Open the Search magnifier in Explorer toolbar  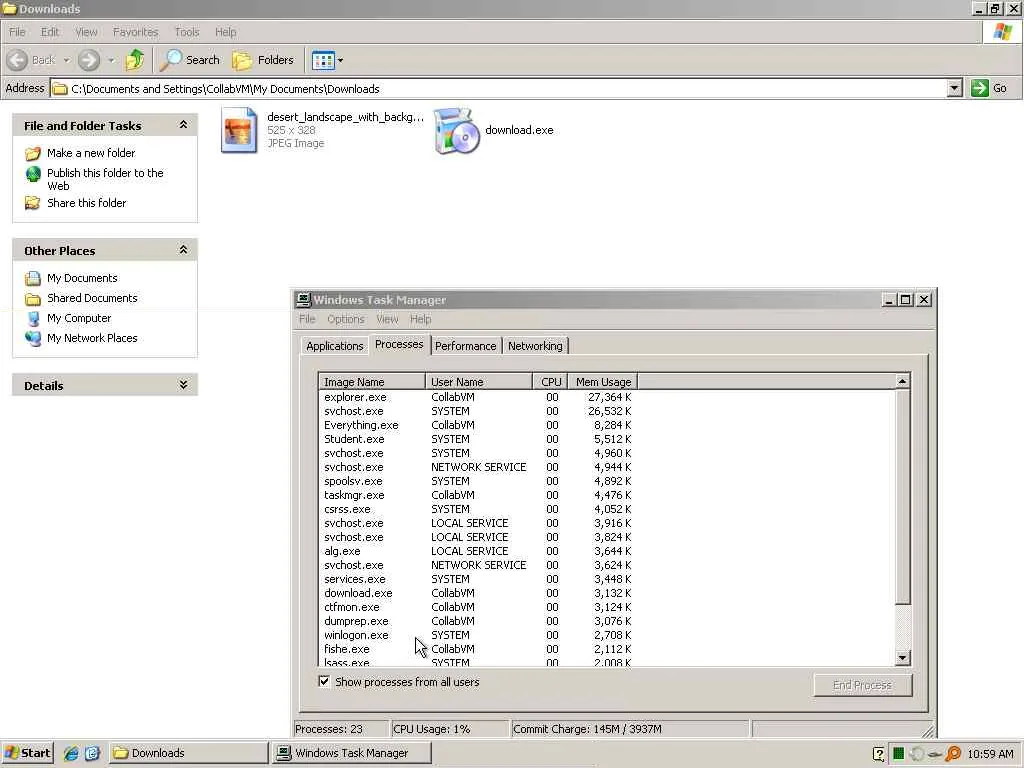click(171, 60)
